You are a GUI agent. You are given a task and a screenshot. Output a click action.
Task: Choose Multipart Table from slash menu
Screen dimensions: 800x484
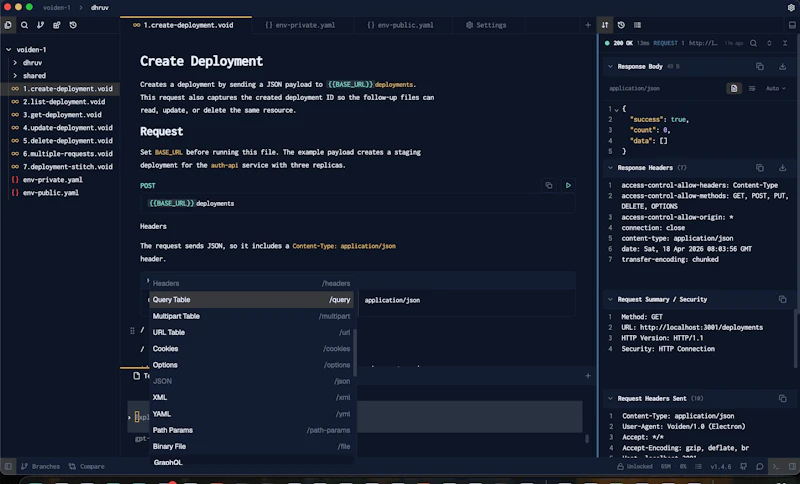tap(252, 316)
